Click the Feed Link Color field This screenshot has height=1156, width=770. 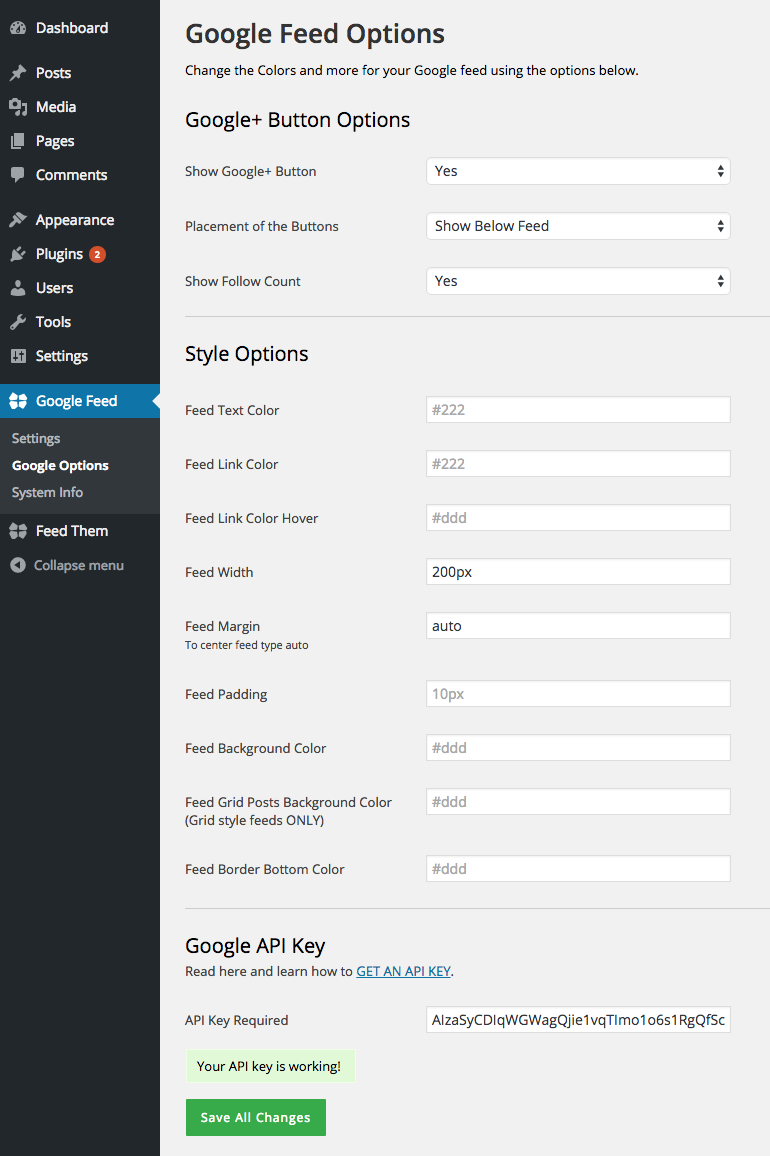coord(578,464)
